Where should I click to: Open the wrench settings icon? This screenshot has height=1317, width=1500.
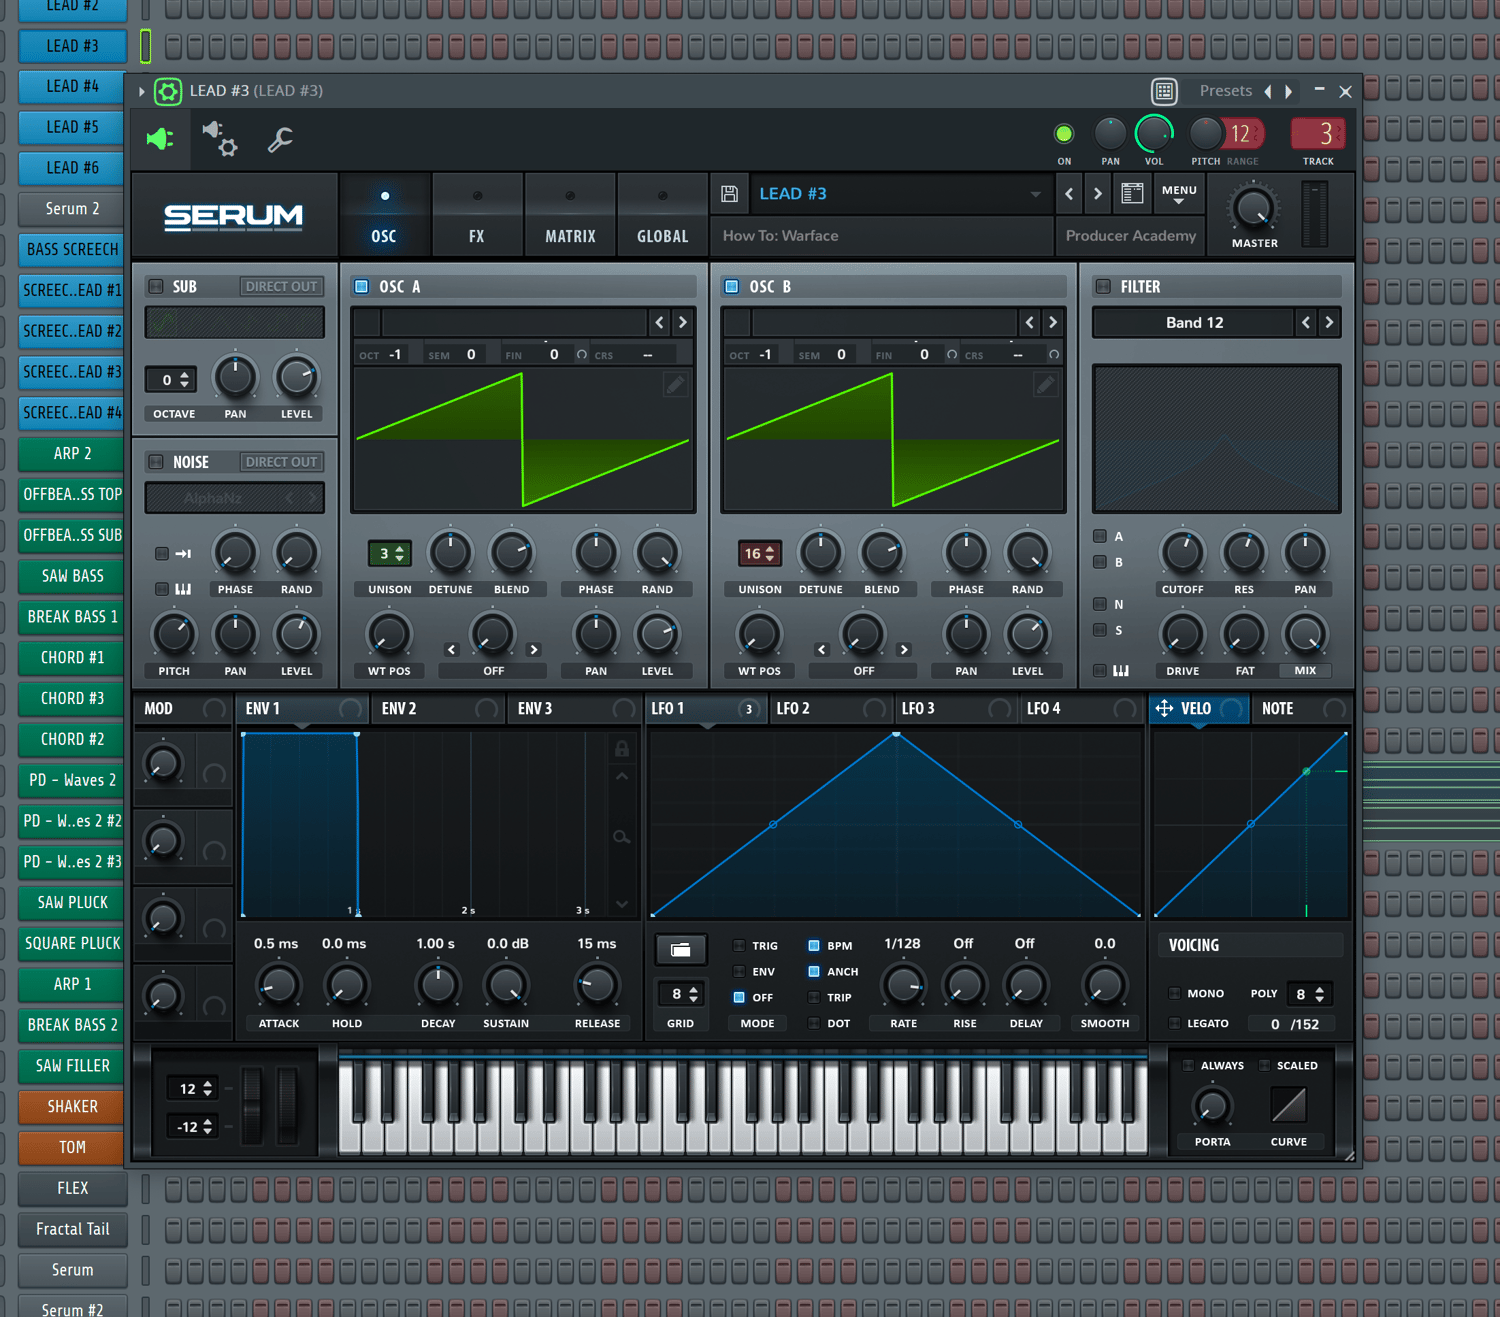tap(280, 139)
